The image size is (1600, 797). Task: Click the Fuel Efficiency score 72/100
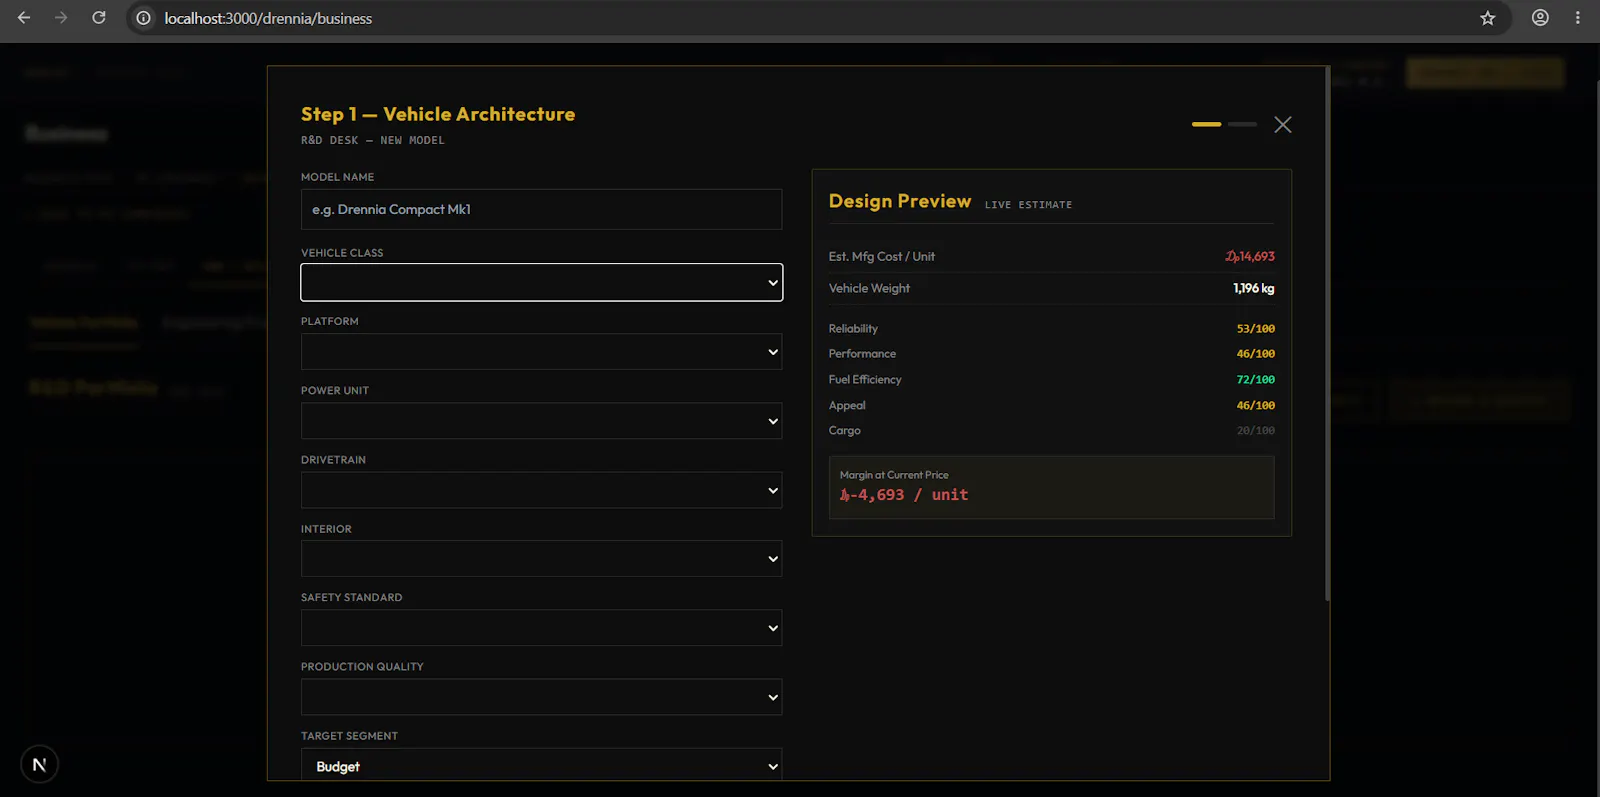1256,380
